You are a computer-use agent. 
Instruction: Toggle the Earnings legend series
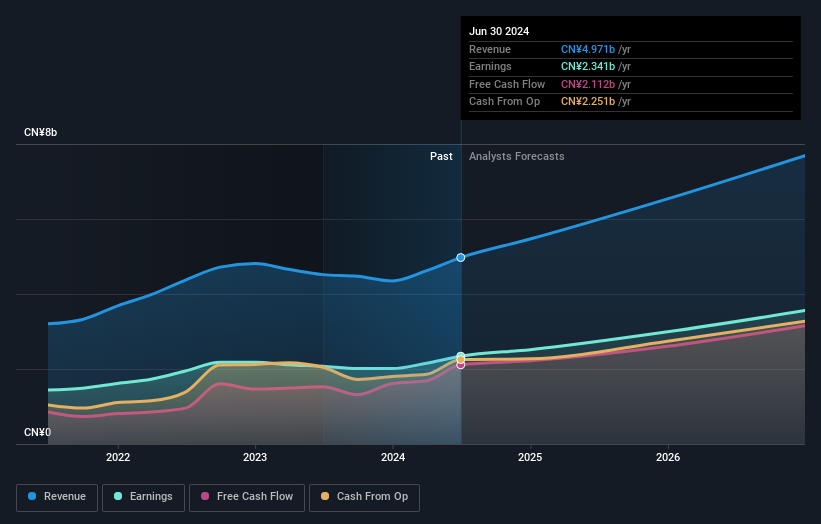pos(143,497)
